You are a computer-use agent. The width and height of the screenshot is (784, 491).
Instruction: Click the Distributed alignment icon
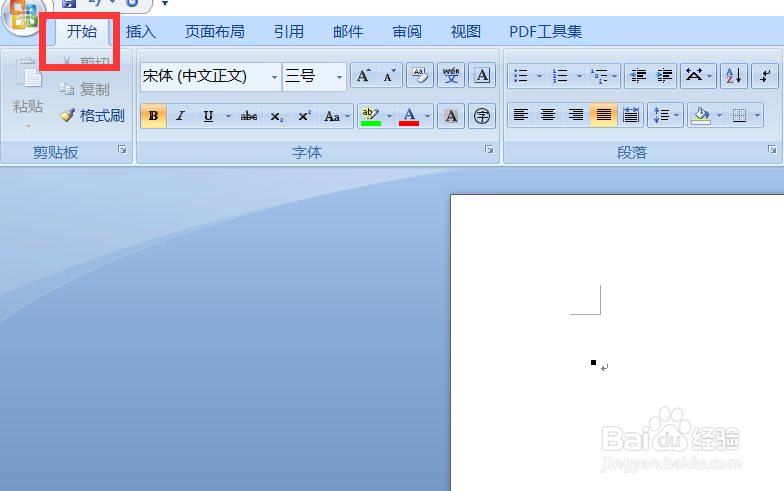pyautogui.click(x=631, y=116)
